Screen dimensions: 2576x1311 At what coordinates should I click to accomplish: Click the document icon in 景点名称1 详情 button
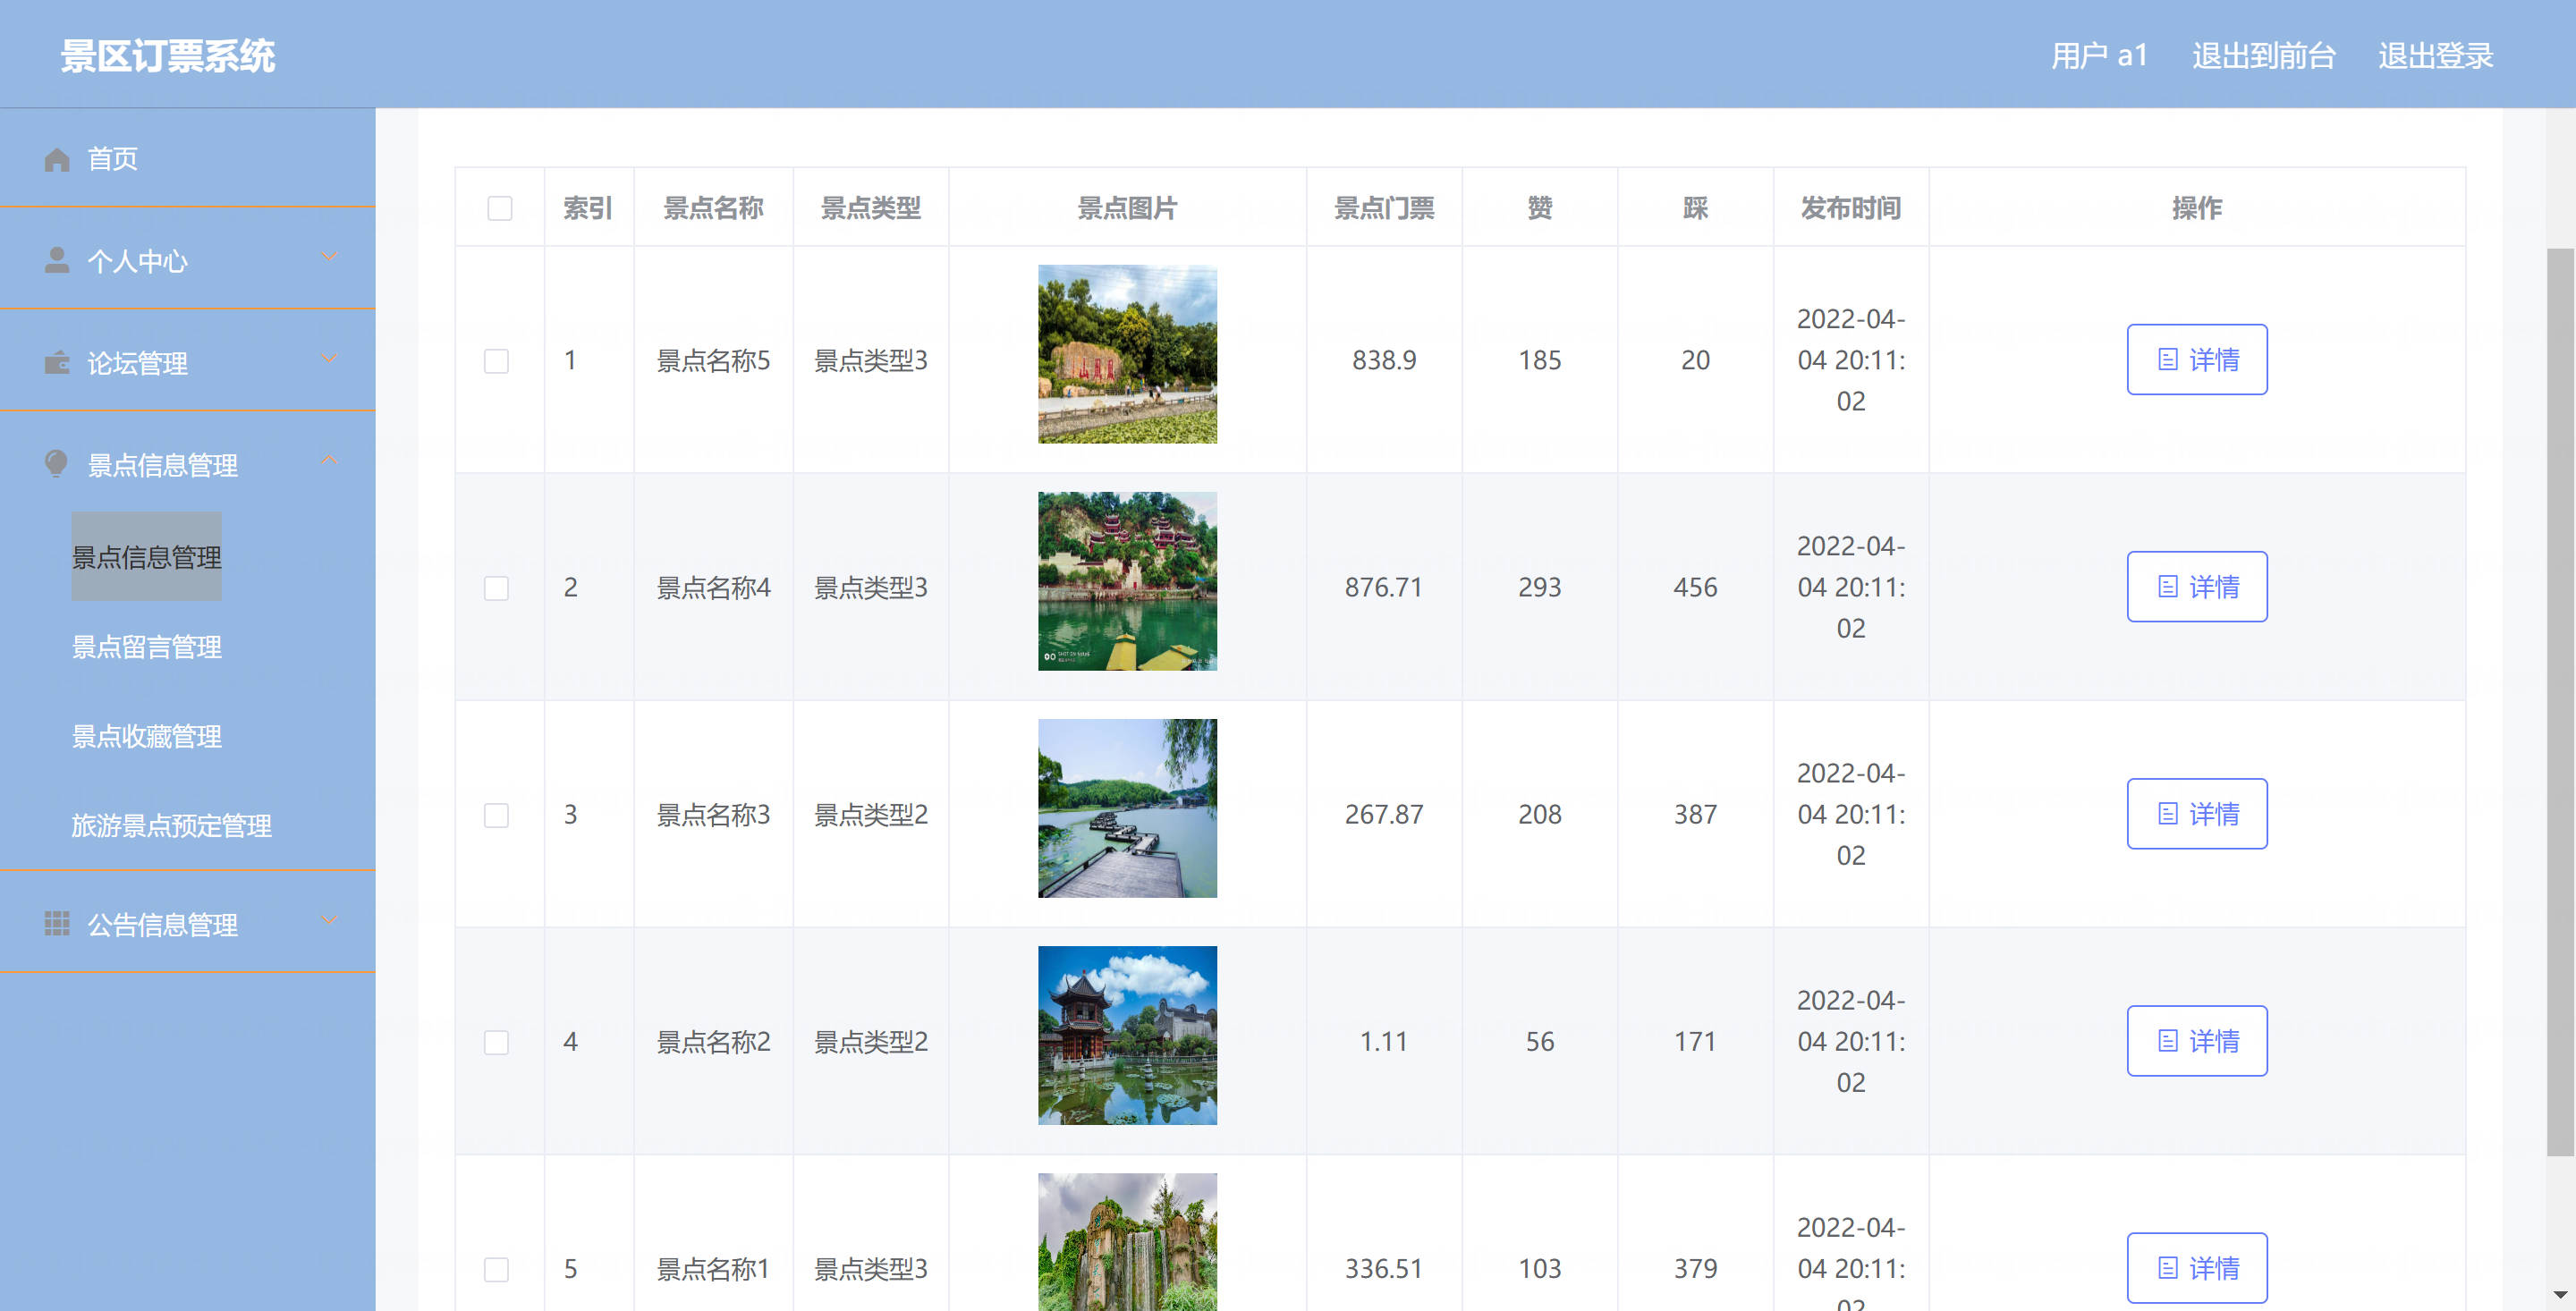tap(2167, 1268)
